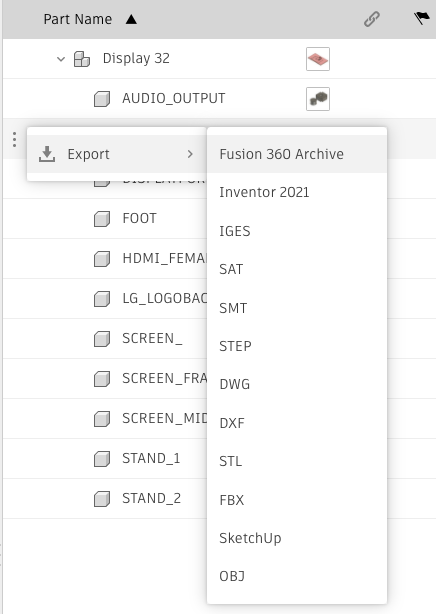436x614 pixels.
Task: Click the STAND_1 part cube icon
Action: [102, 459]
